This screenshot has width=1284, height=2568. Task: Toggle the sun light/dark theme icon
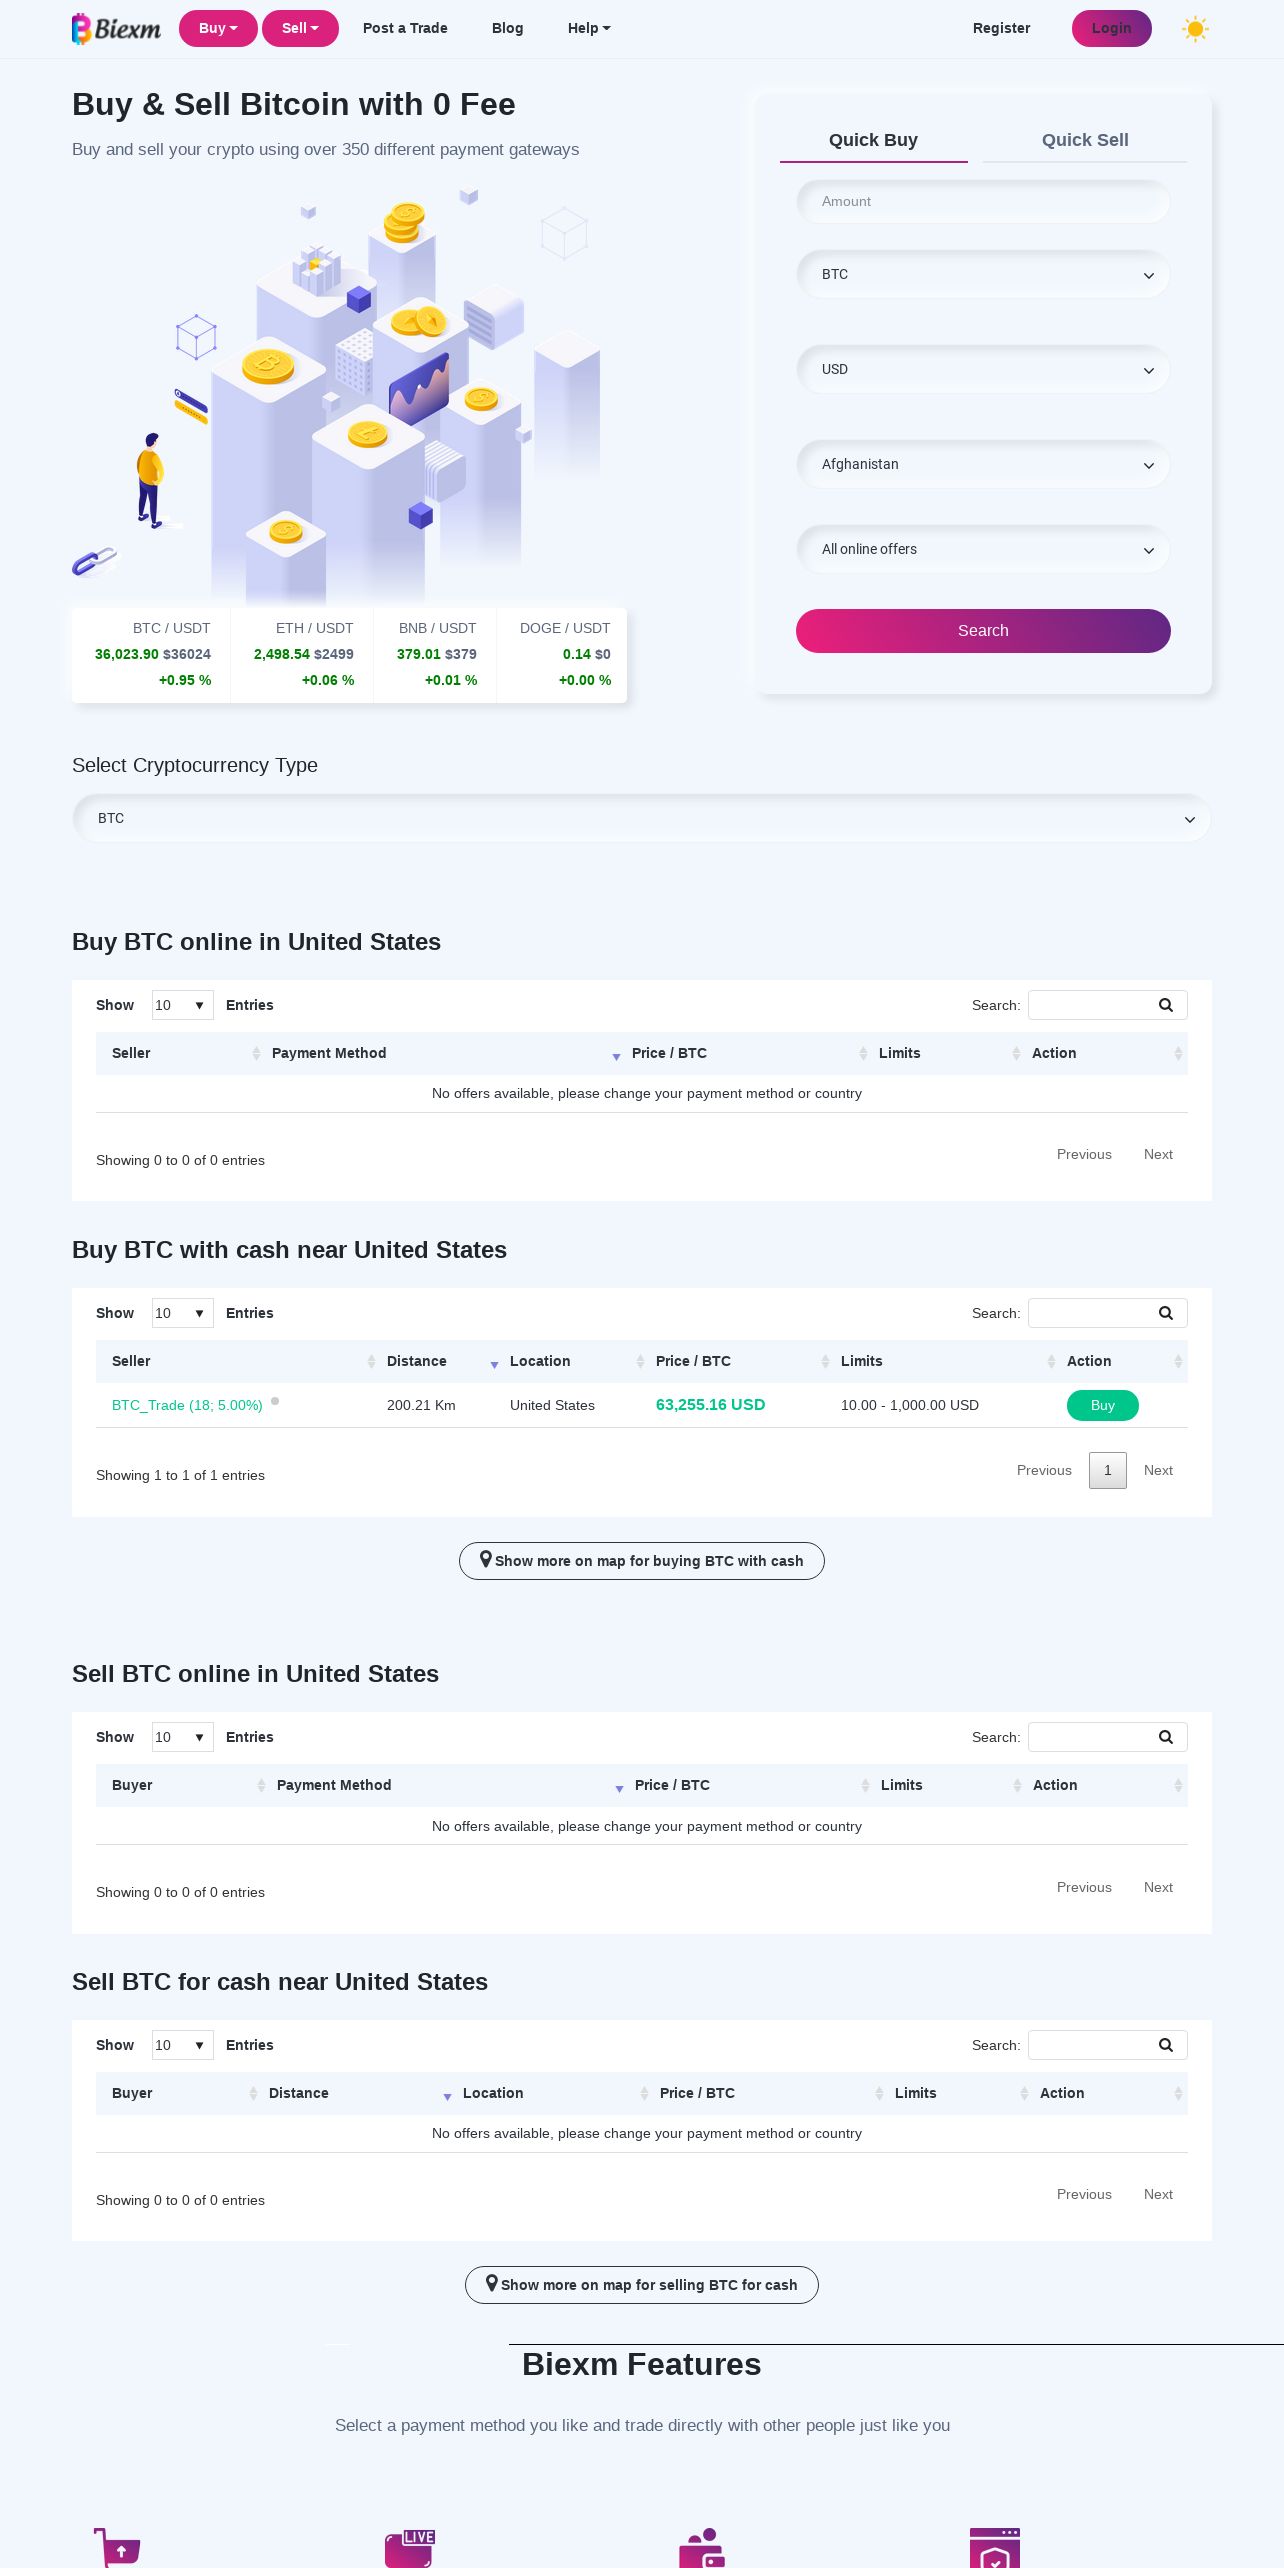tap(1195, 29)
